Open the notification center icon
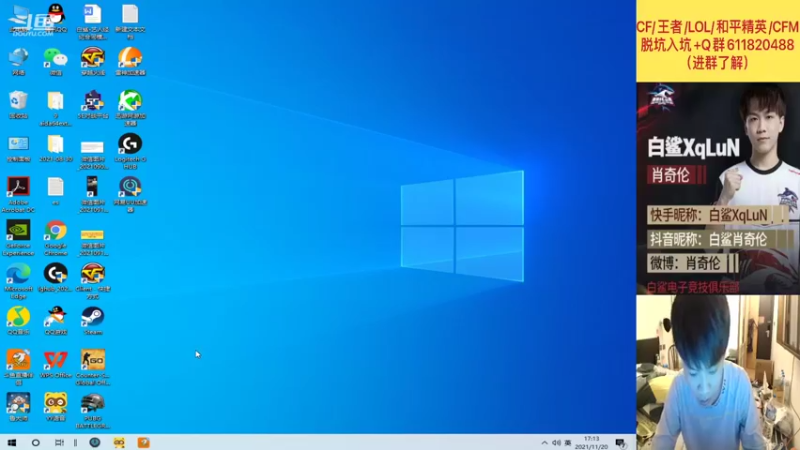 pyautogui.click(x=621, y=443)
